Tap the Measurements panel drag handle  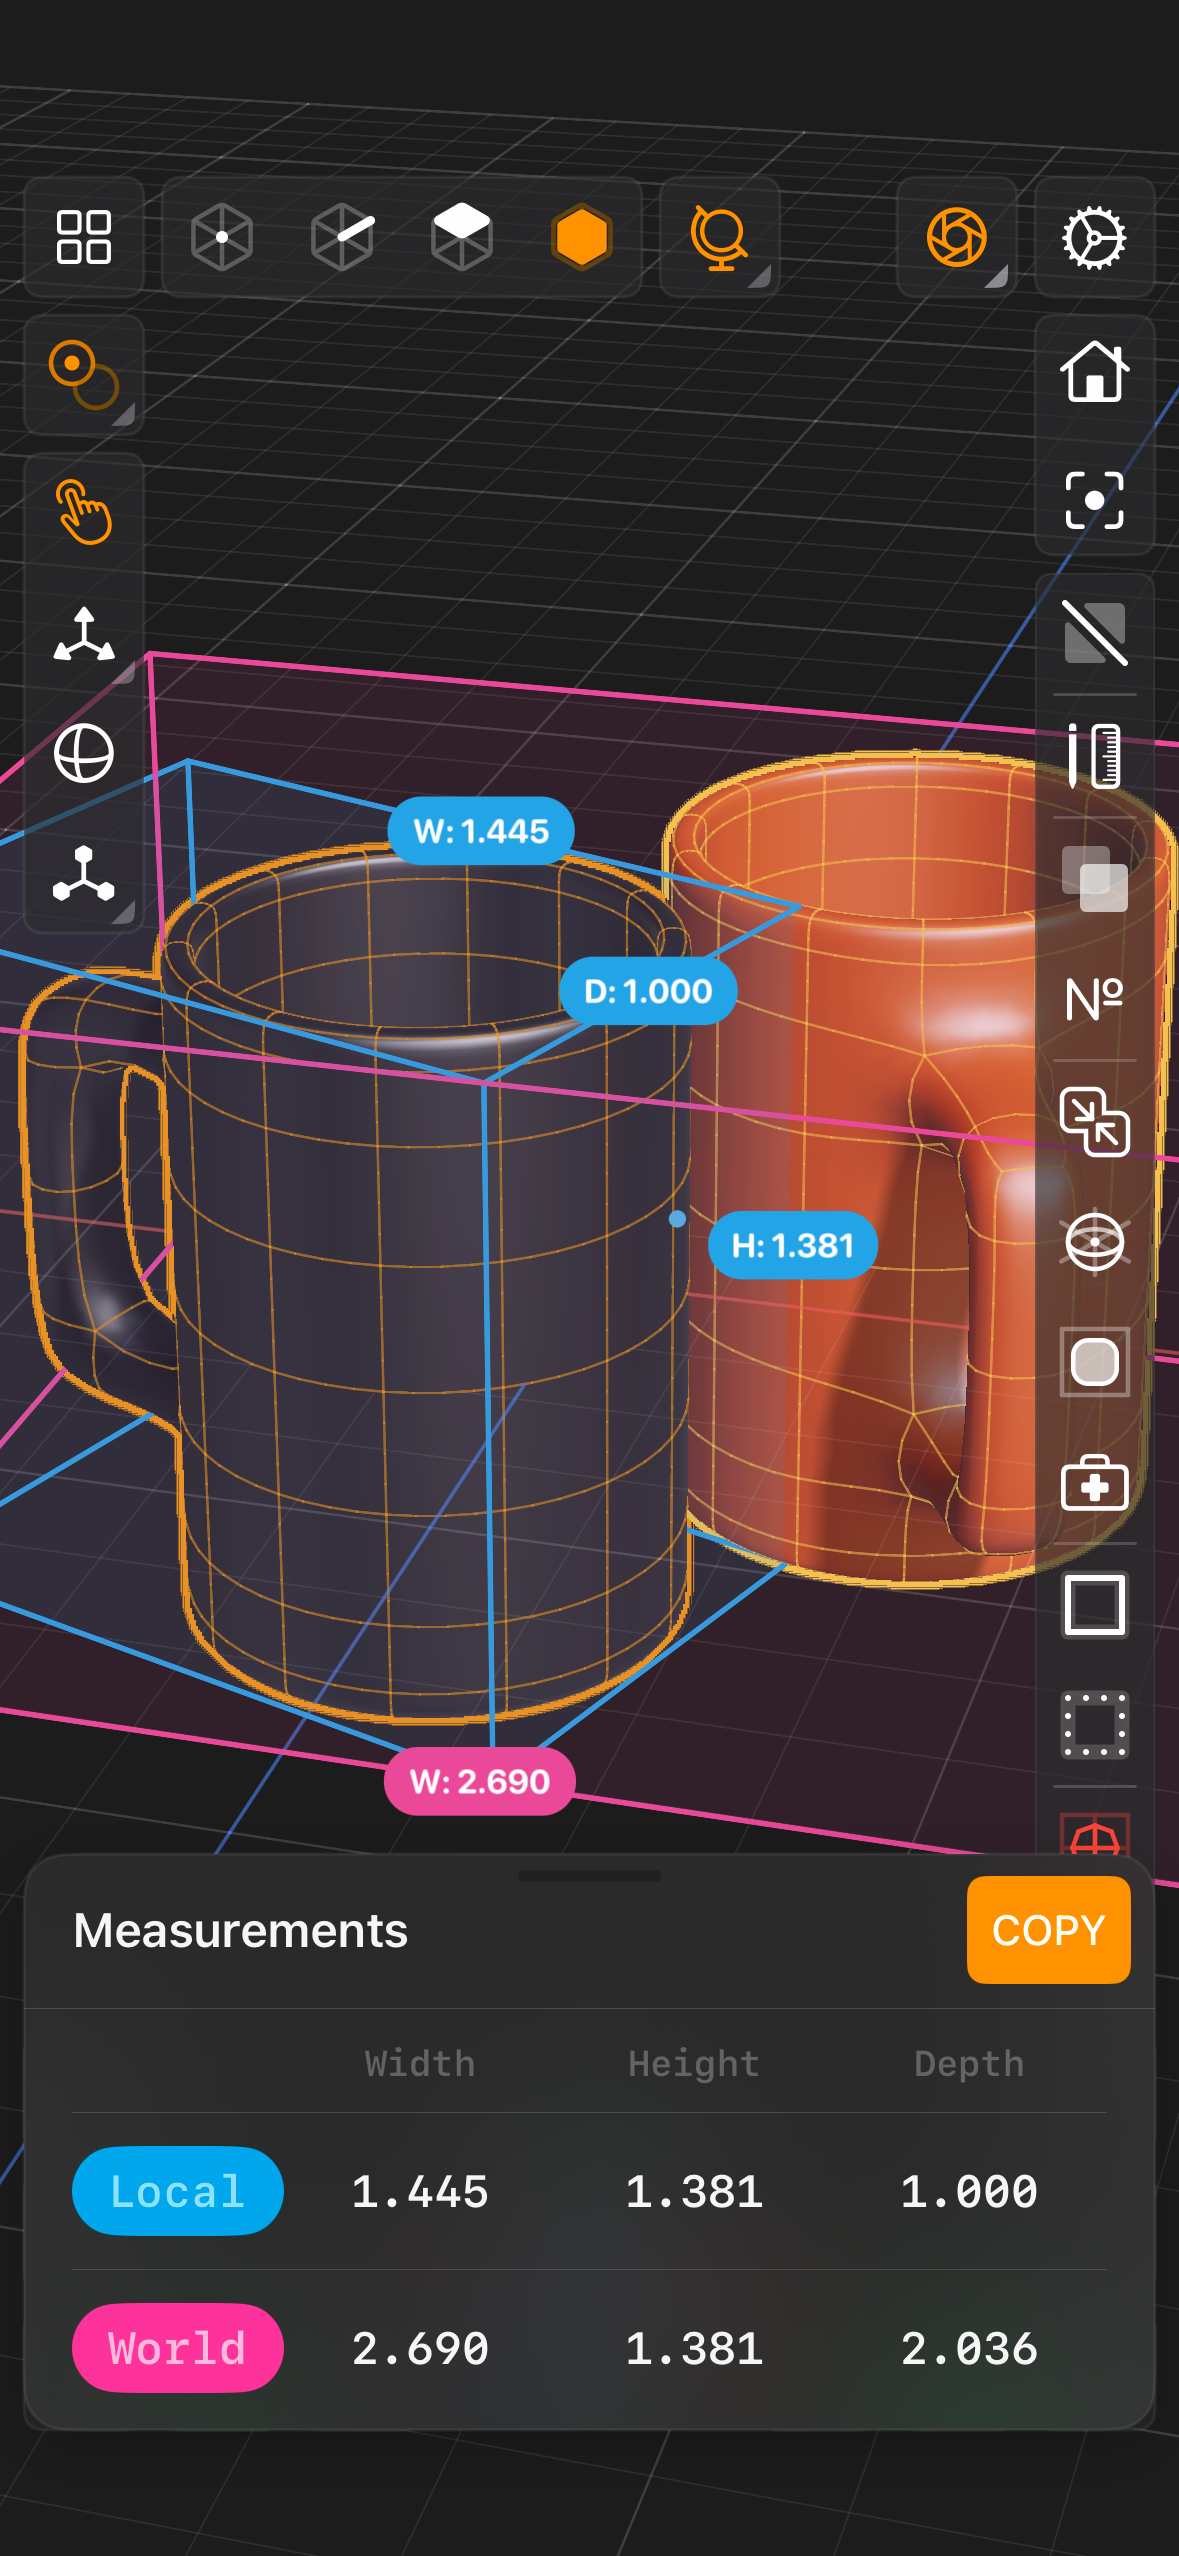(590, 1876)
